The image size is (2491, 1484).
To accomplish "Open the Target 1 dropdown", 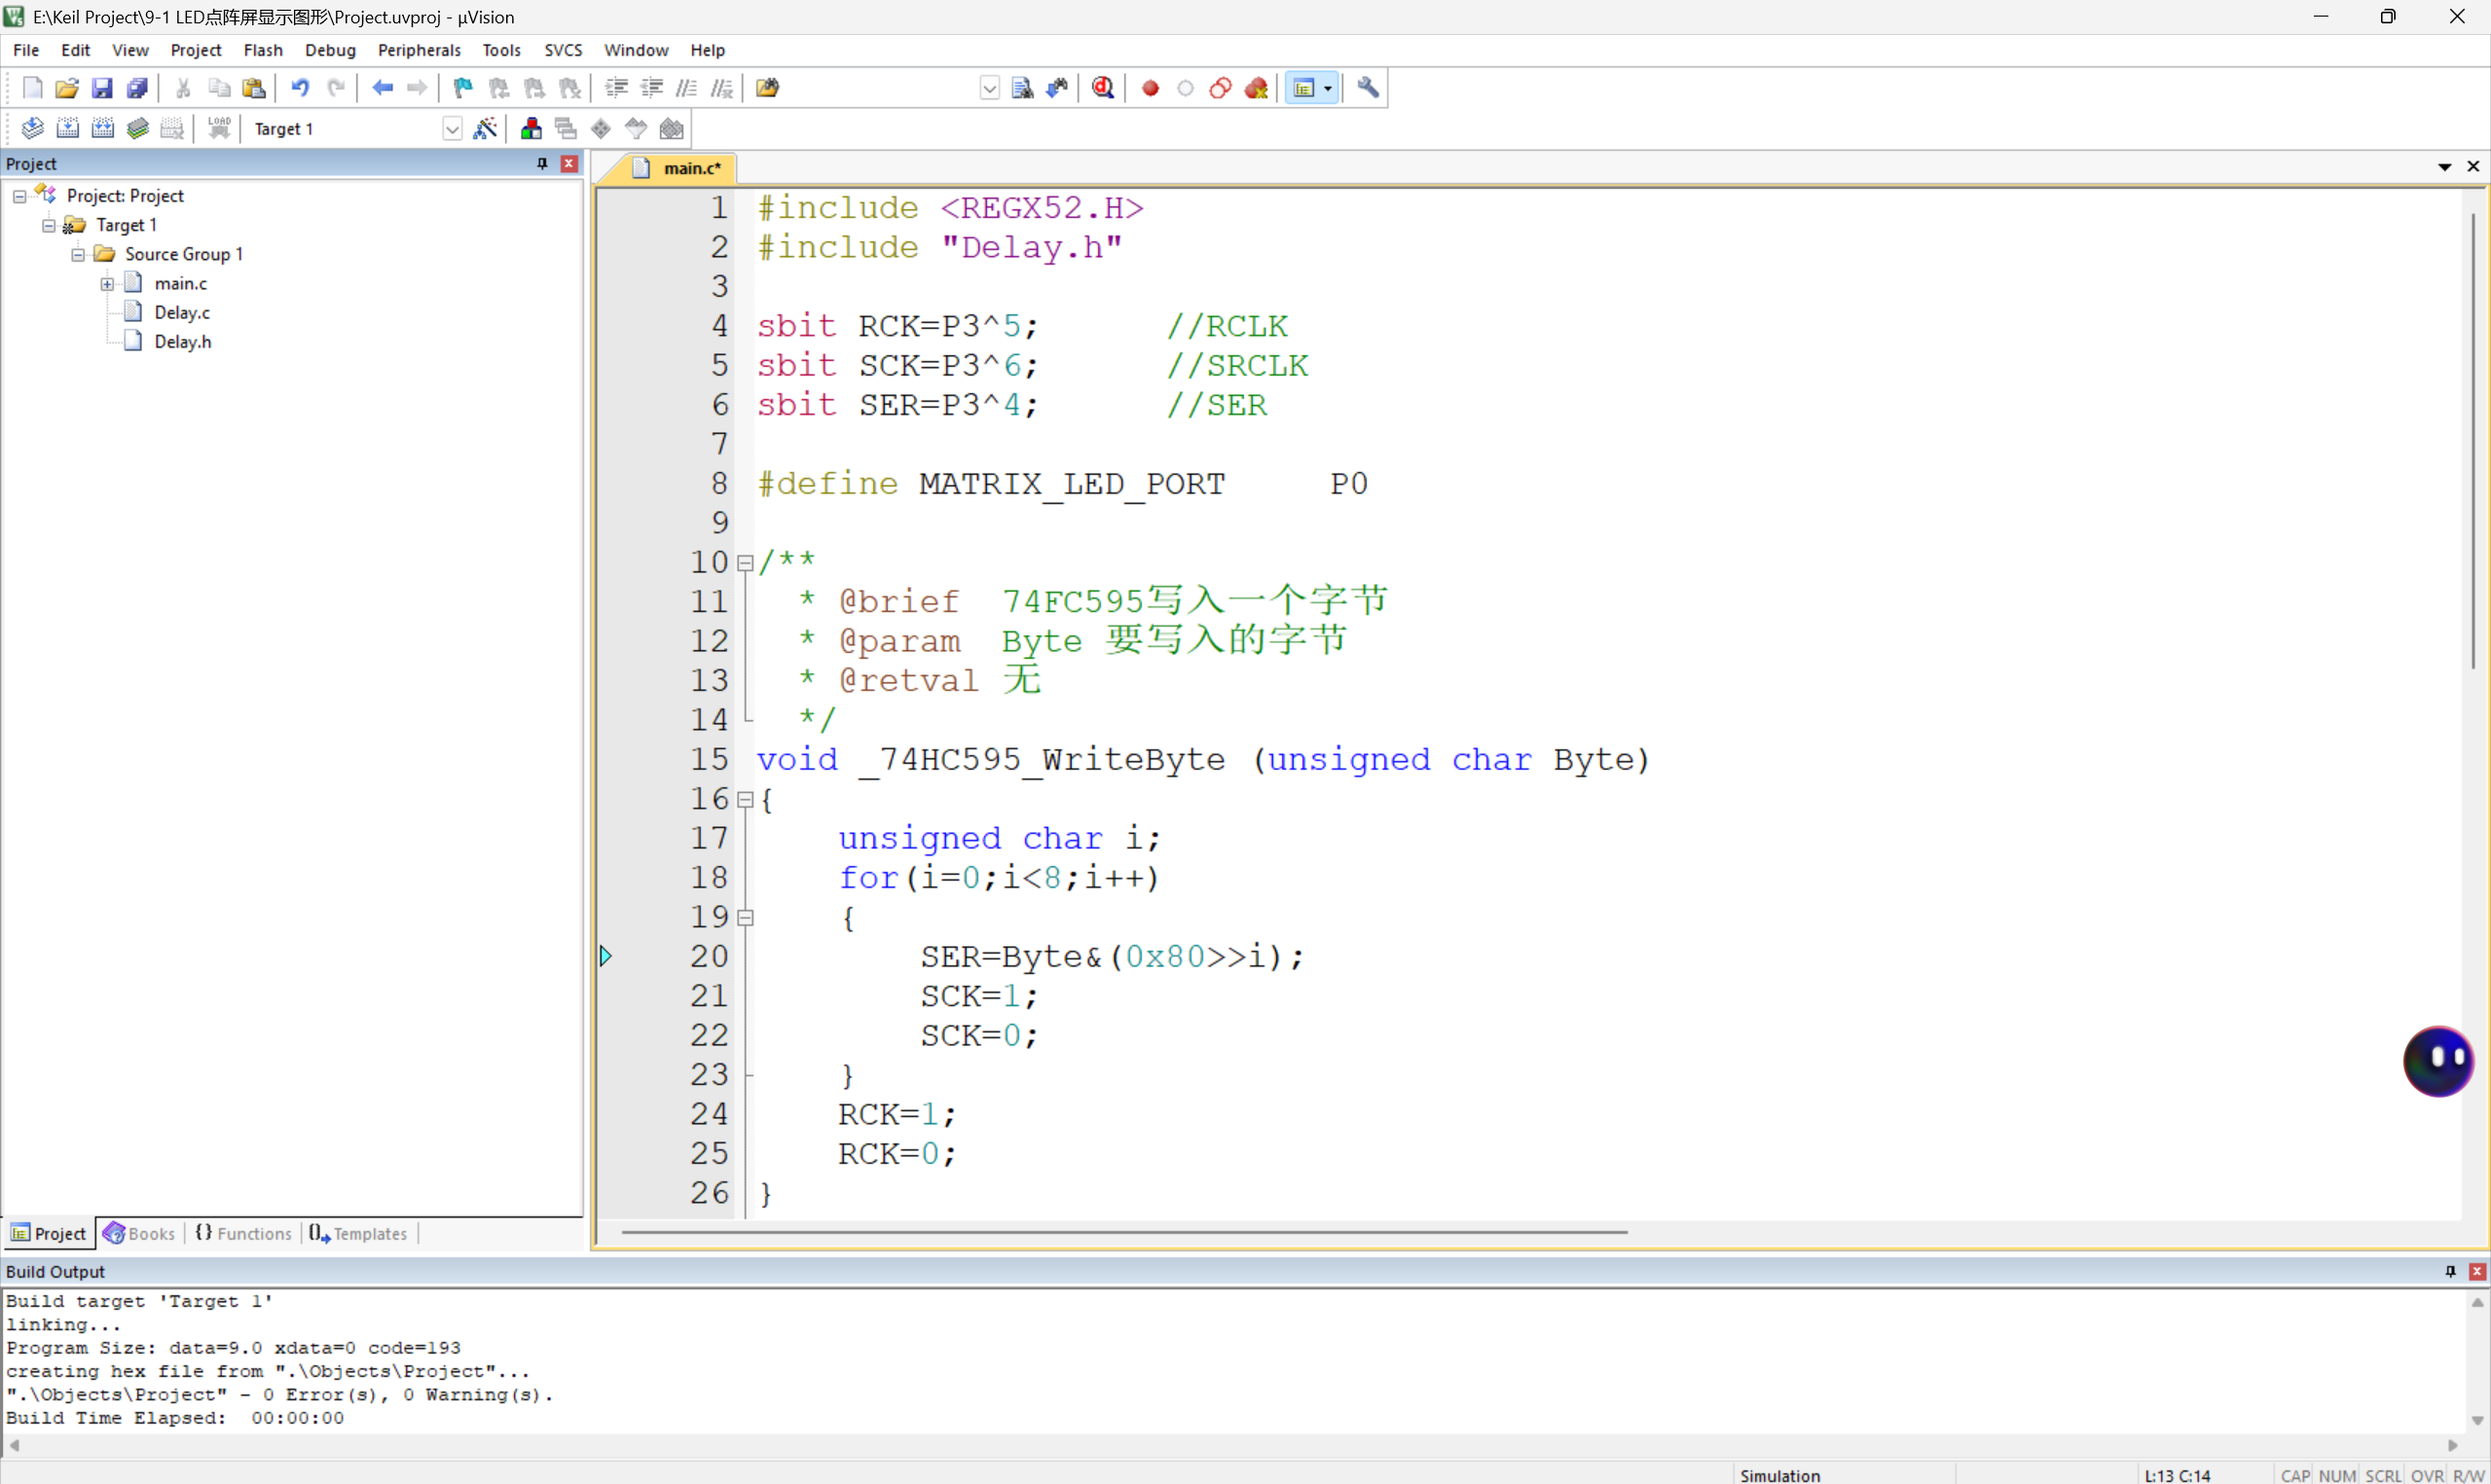I will point(452,129).
